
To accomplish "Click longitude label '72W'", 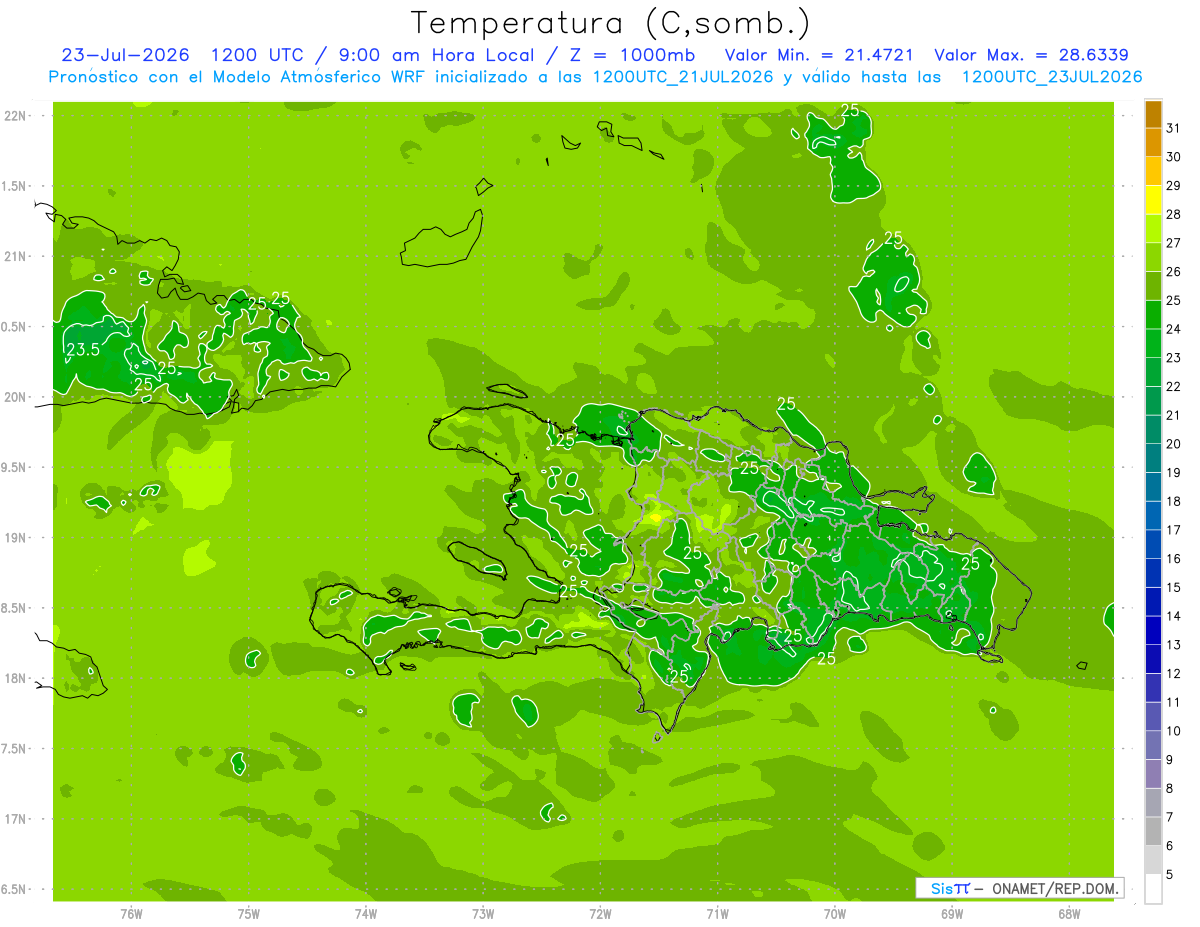I will [x=600, y=913].
